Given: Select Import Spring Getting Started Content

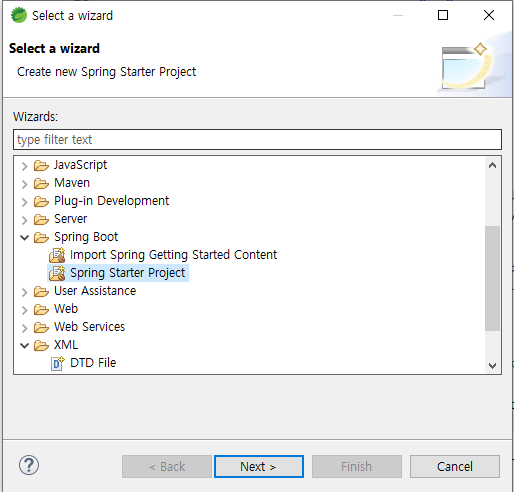Looking at the screenshot, I should pos(173,255).
